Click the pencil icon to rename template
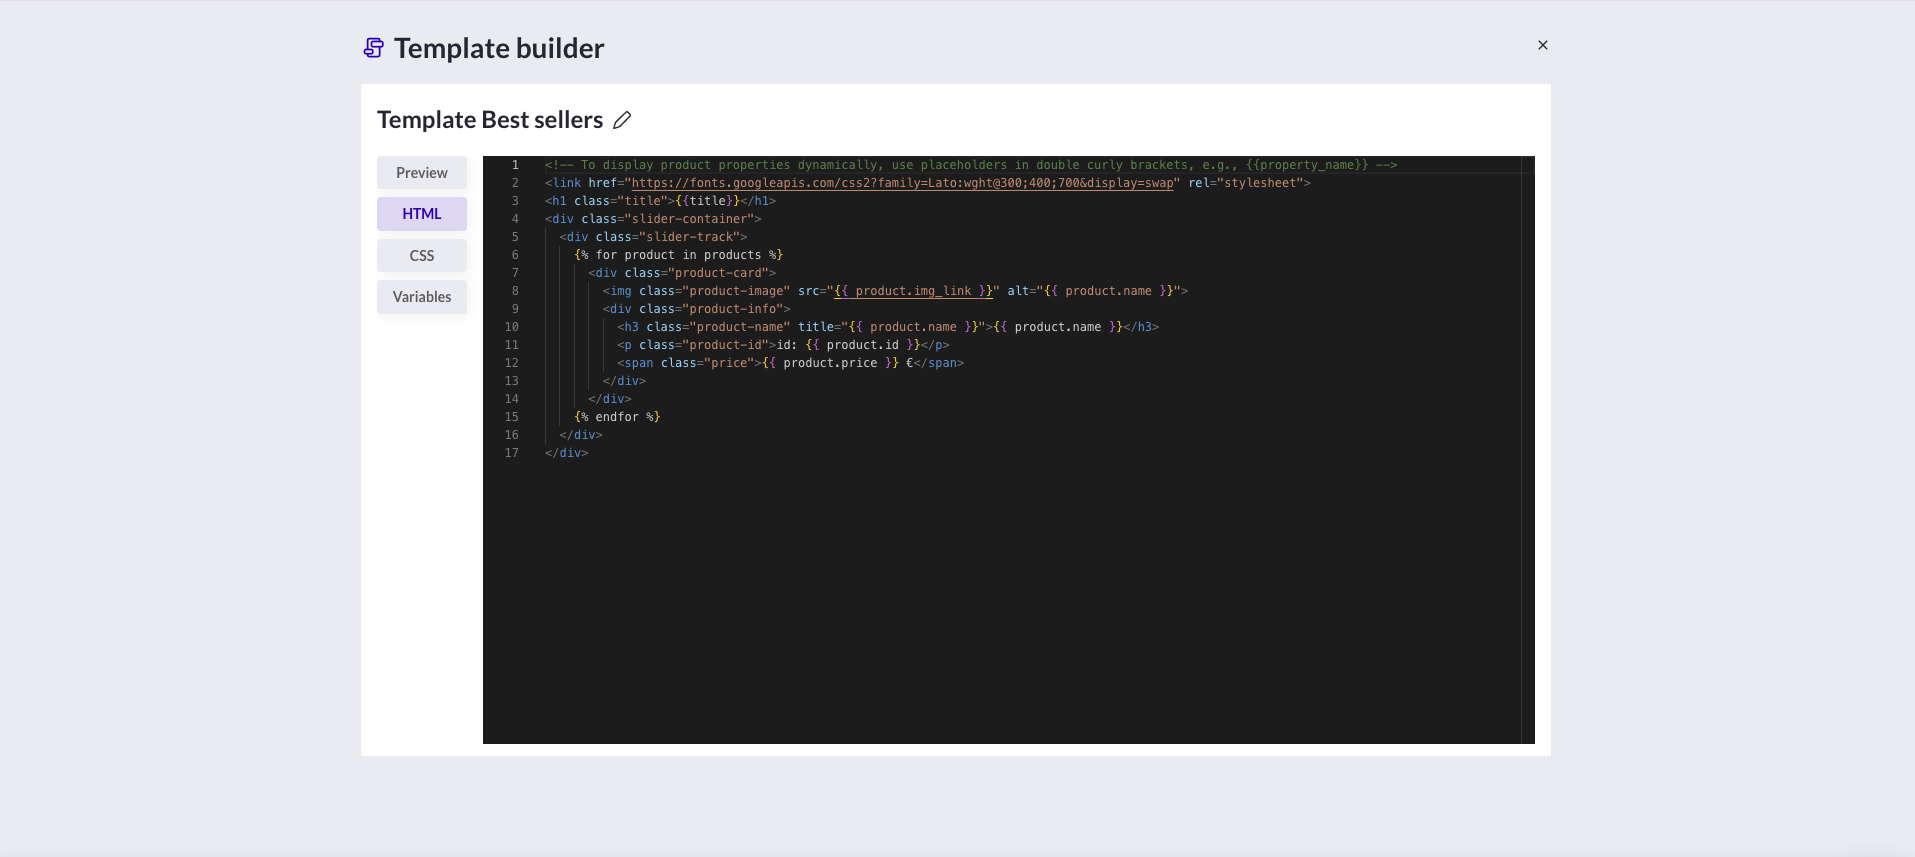 coord(622,120)
